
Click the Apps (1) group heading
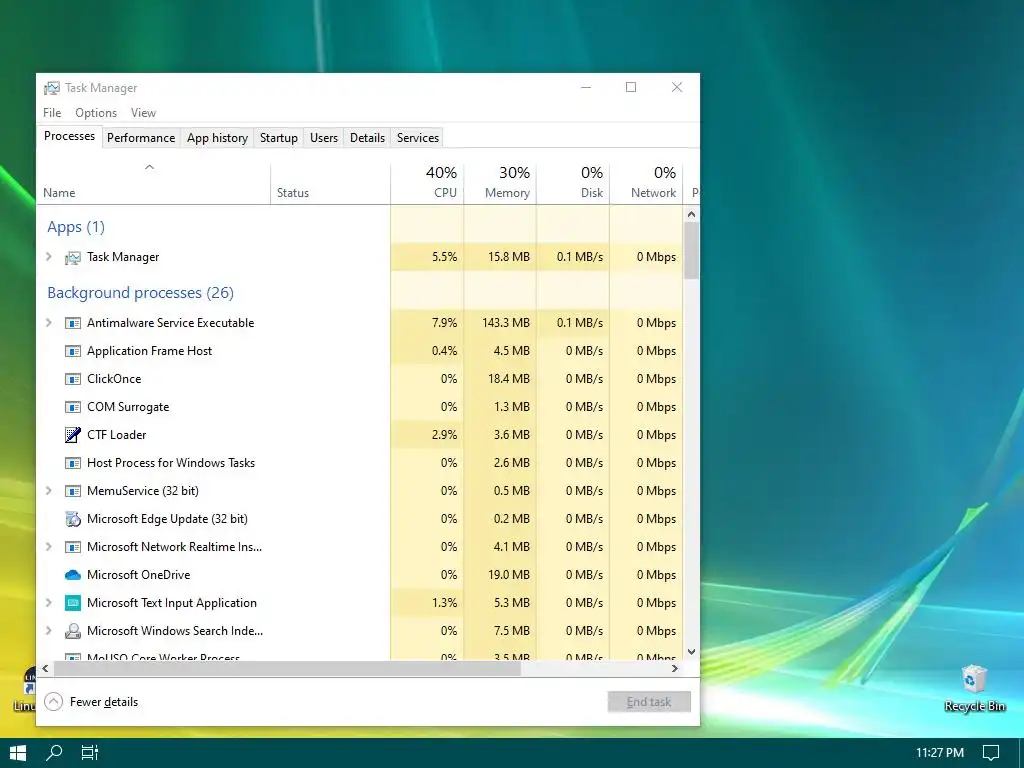tap(76, 227)
